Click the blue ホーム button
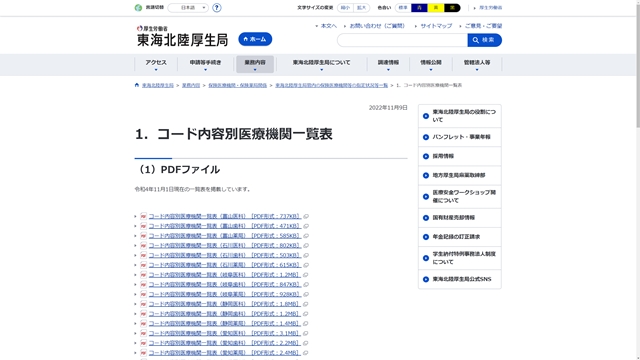 255,39
